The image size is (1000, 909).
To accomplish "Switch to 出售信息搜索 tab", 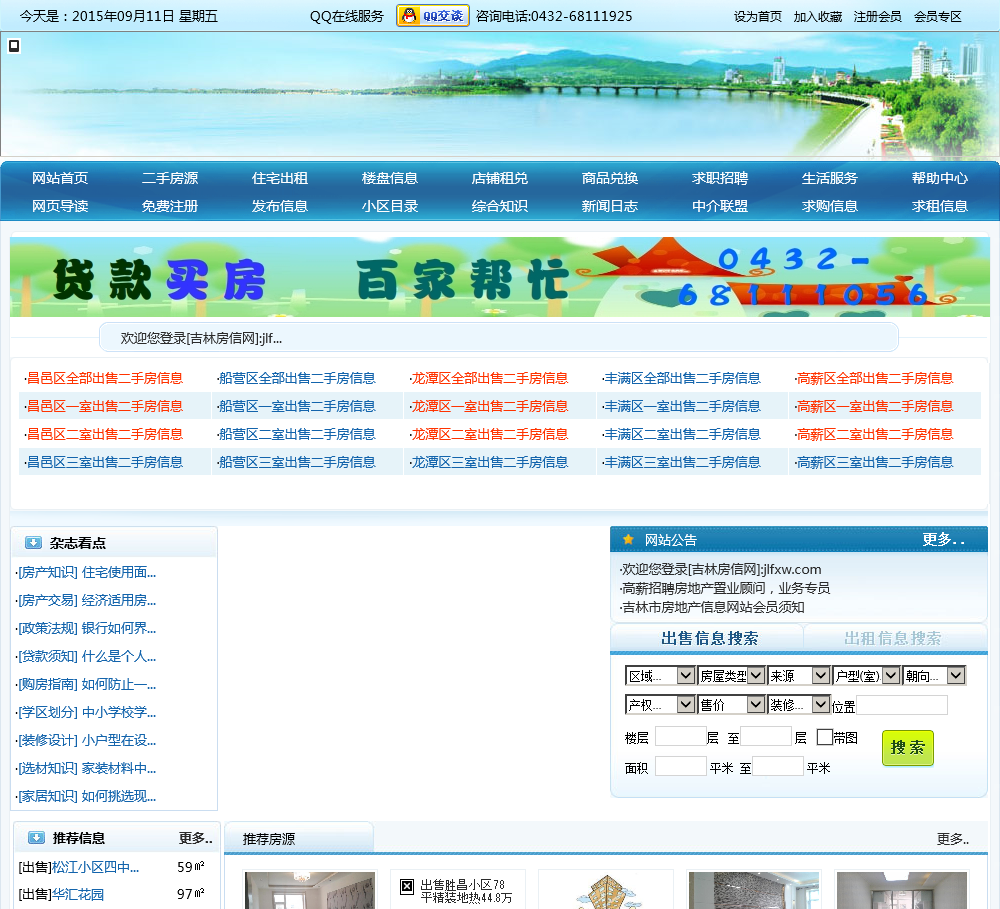I will pyautogui.click(x=709, y=638).
